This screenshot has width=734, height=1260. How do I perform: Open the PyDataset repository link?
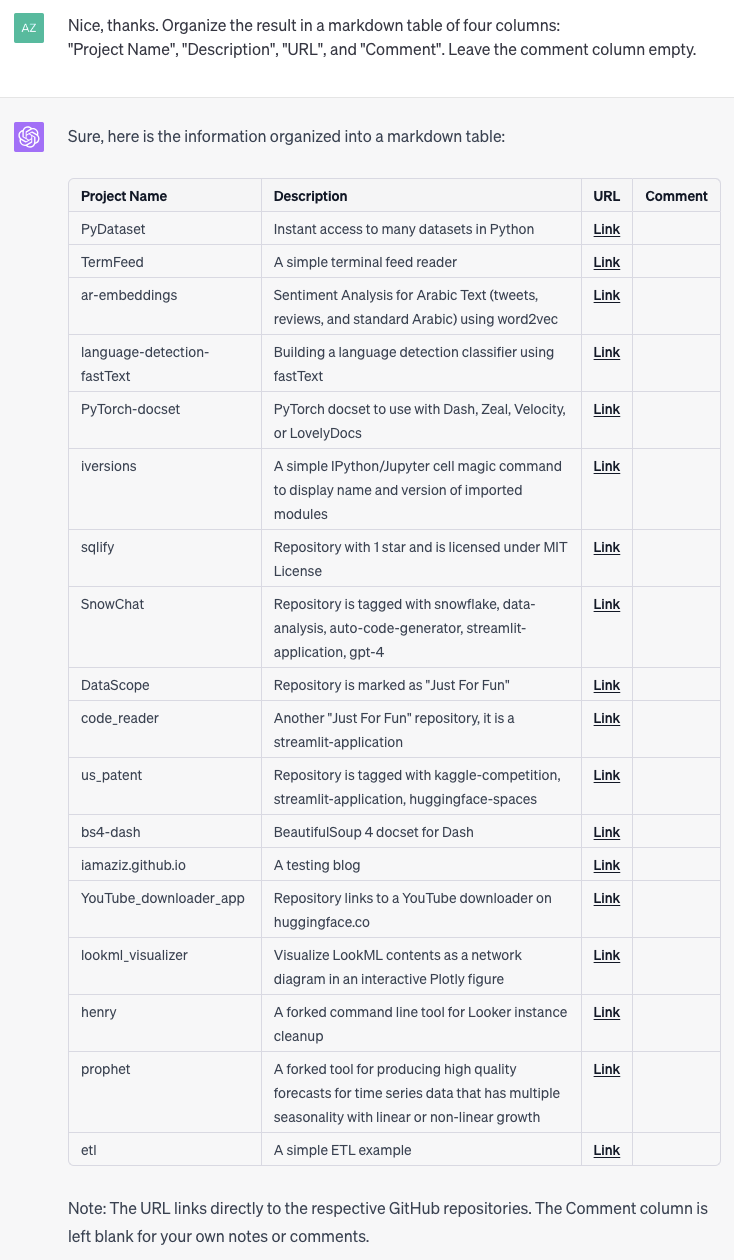pos(606,229)
